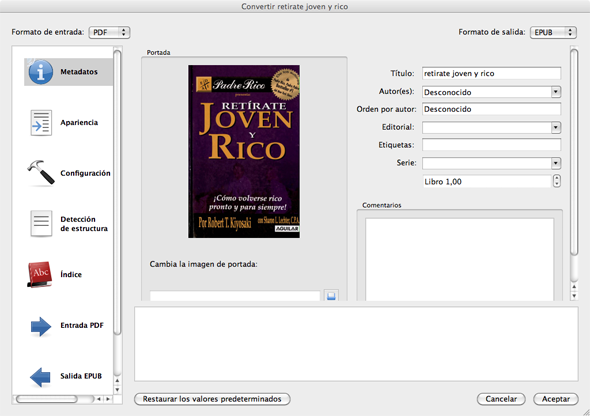This screenshot has height=416, width=590.
Task: Open the Índice section label
Action: (71, 274)
